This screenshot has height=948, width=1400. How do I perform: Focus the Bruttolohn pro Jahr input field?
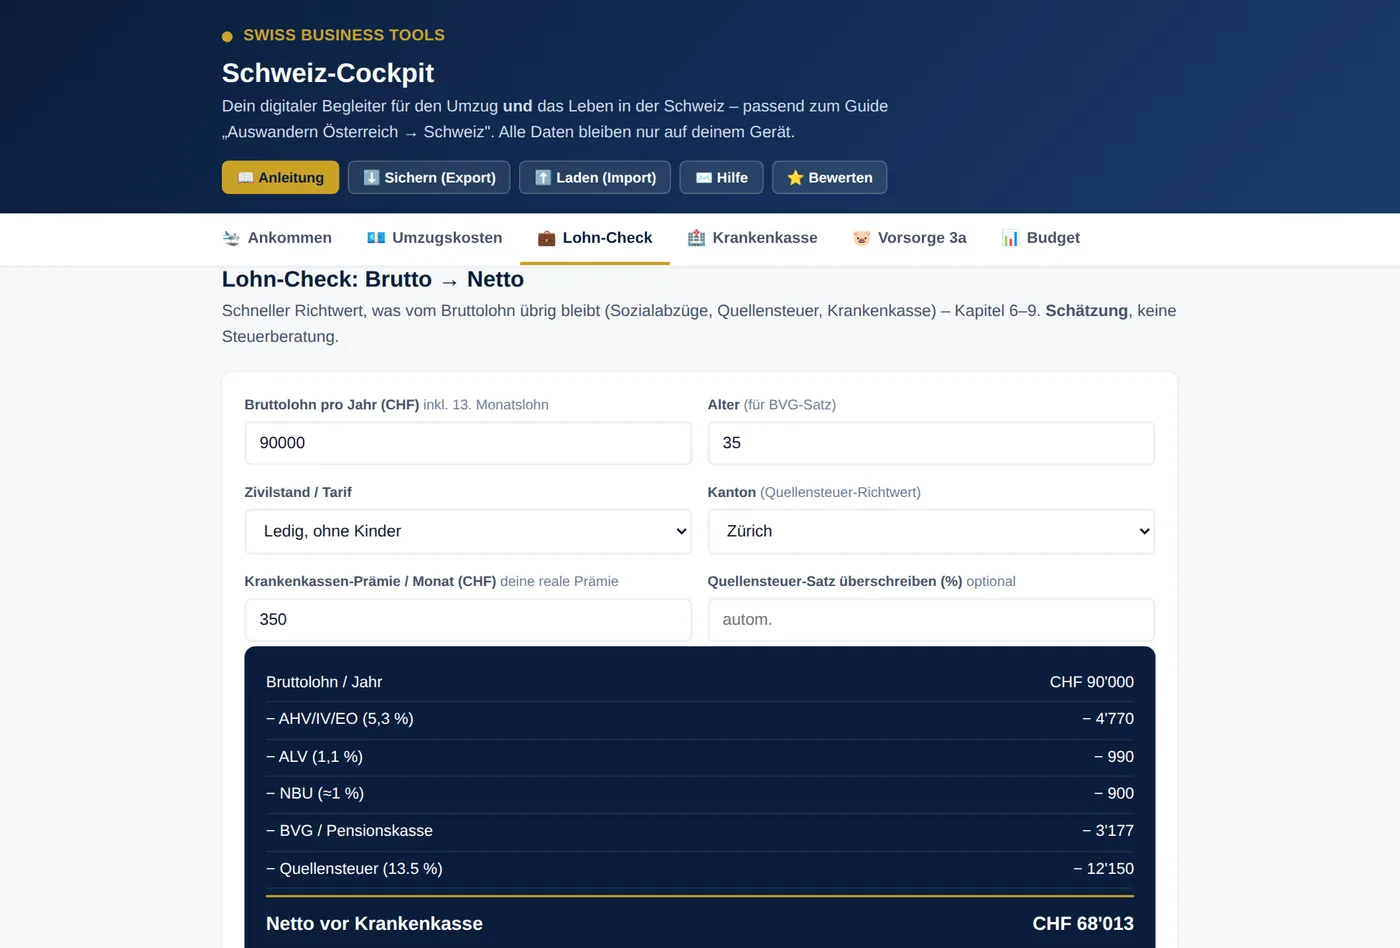coord(468,443)
